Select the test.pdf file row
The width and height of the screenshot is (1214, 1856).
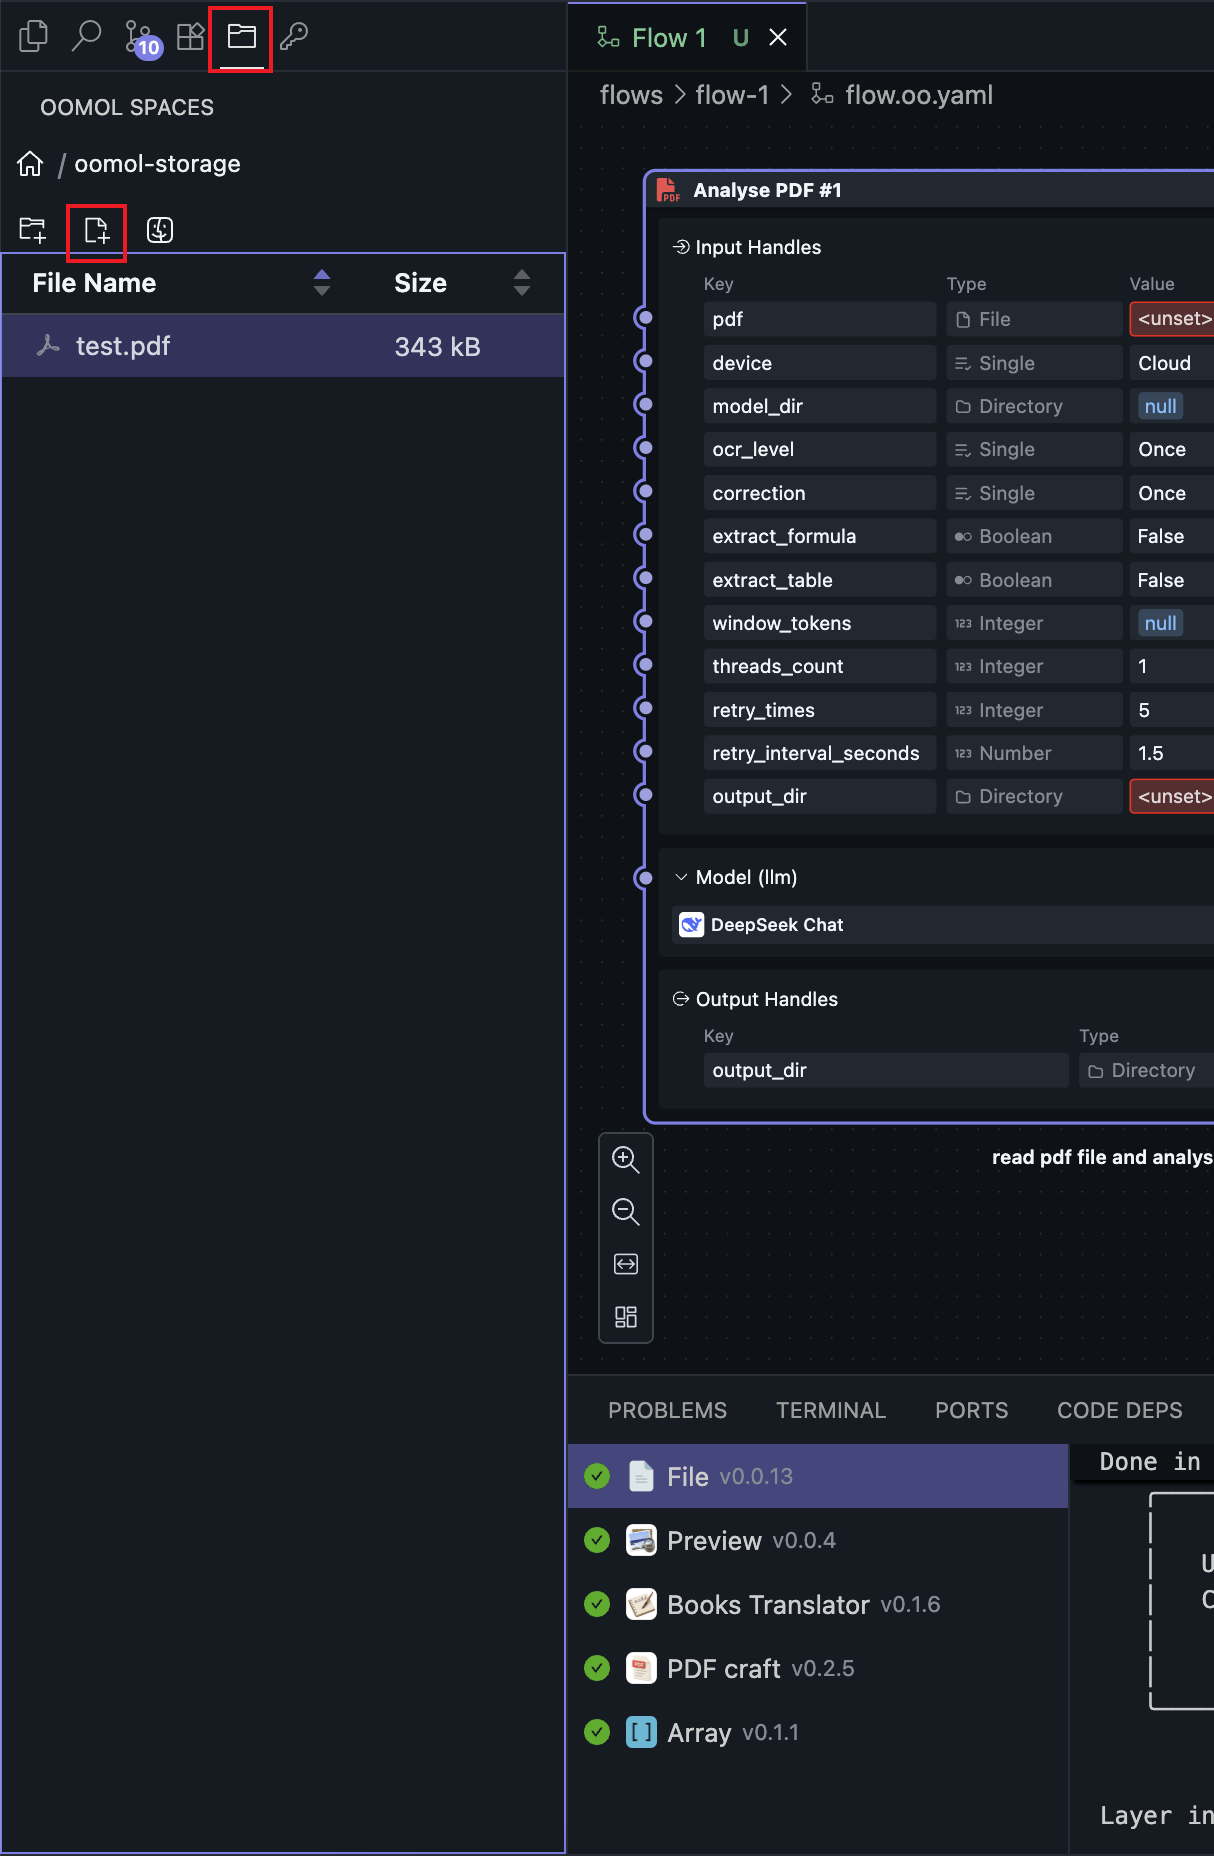(x=283, y=346)
